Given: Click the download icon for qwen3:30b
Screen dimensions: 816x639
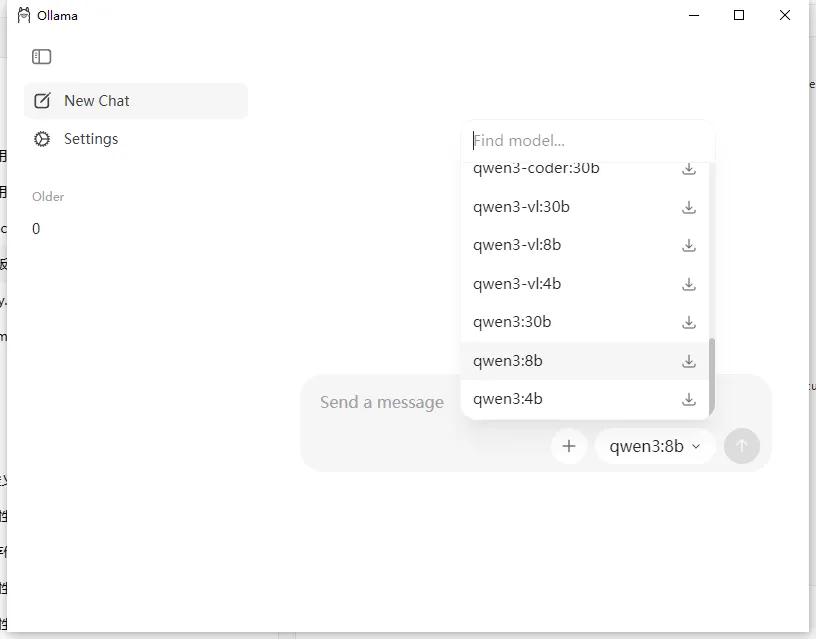Looking at the screenshot, I should pyautogui.click(x=688, y=322).
